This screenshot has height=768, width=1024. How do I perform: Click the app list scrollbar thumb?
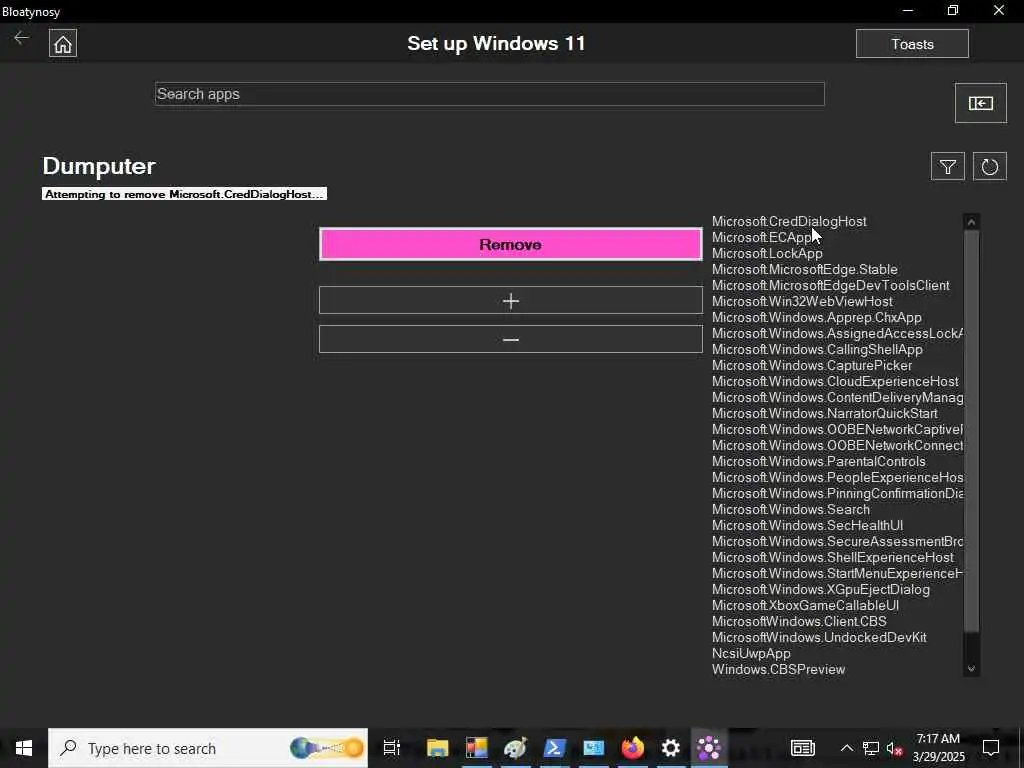[x=971, y=431]
